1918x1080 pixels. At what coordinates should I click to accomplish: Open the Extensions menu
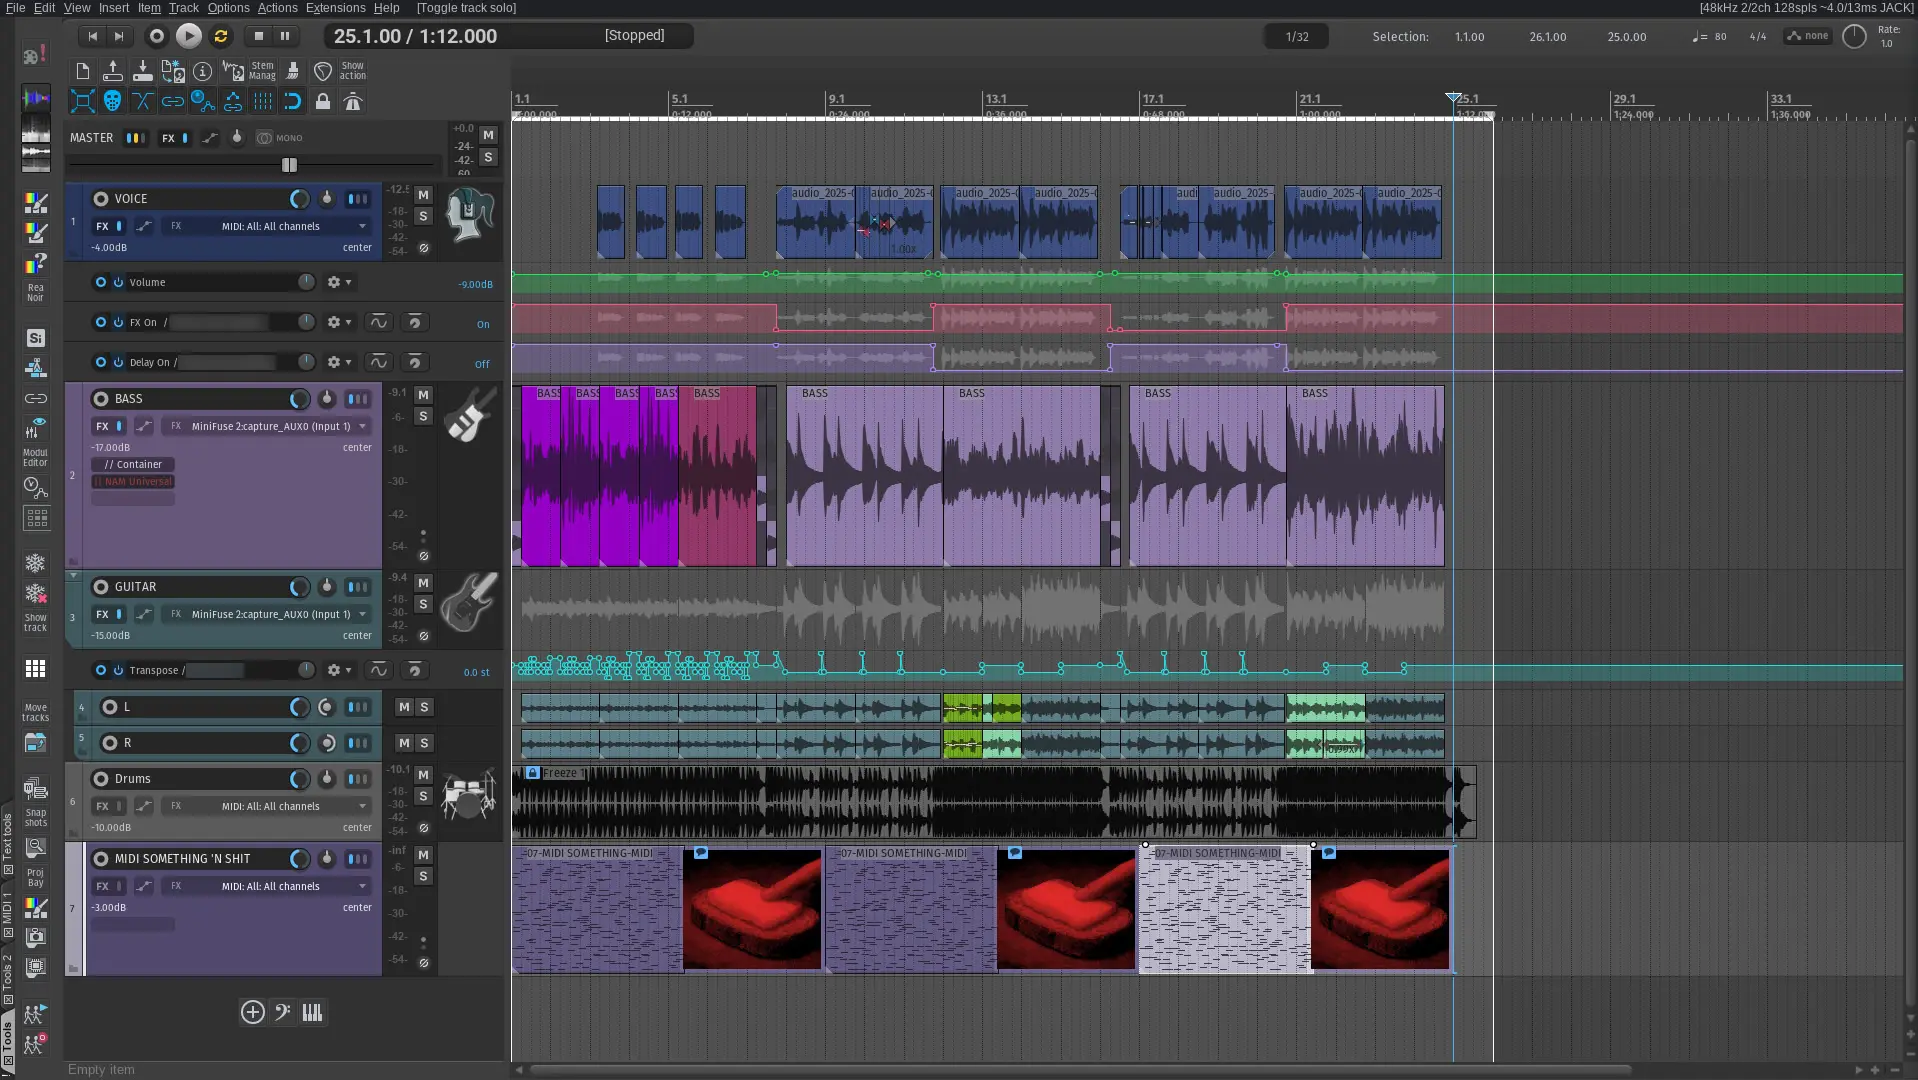tap(335, 8)
